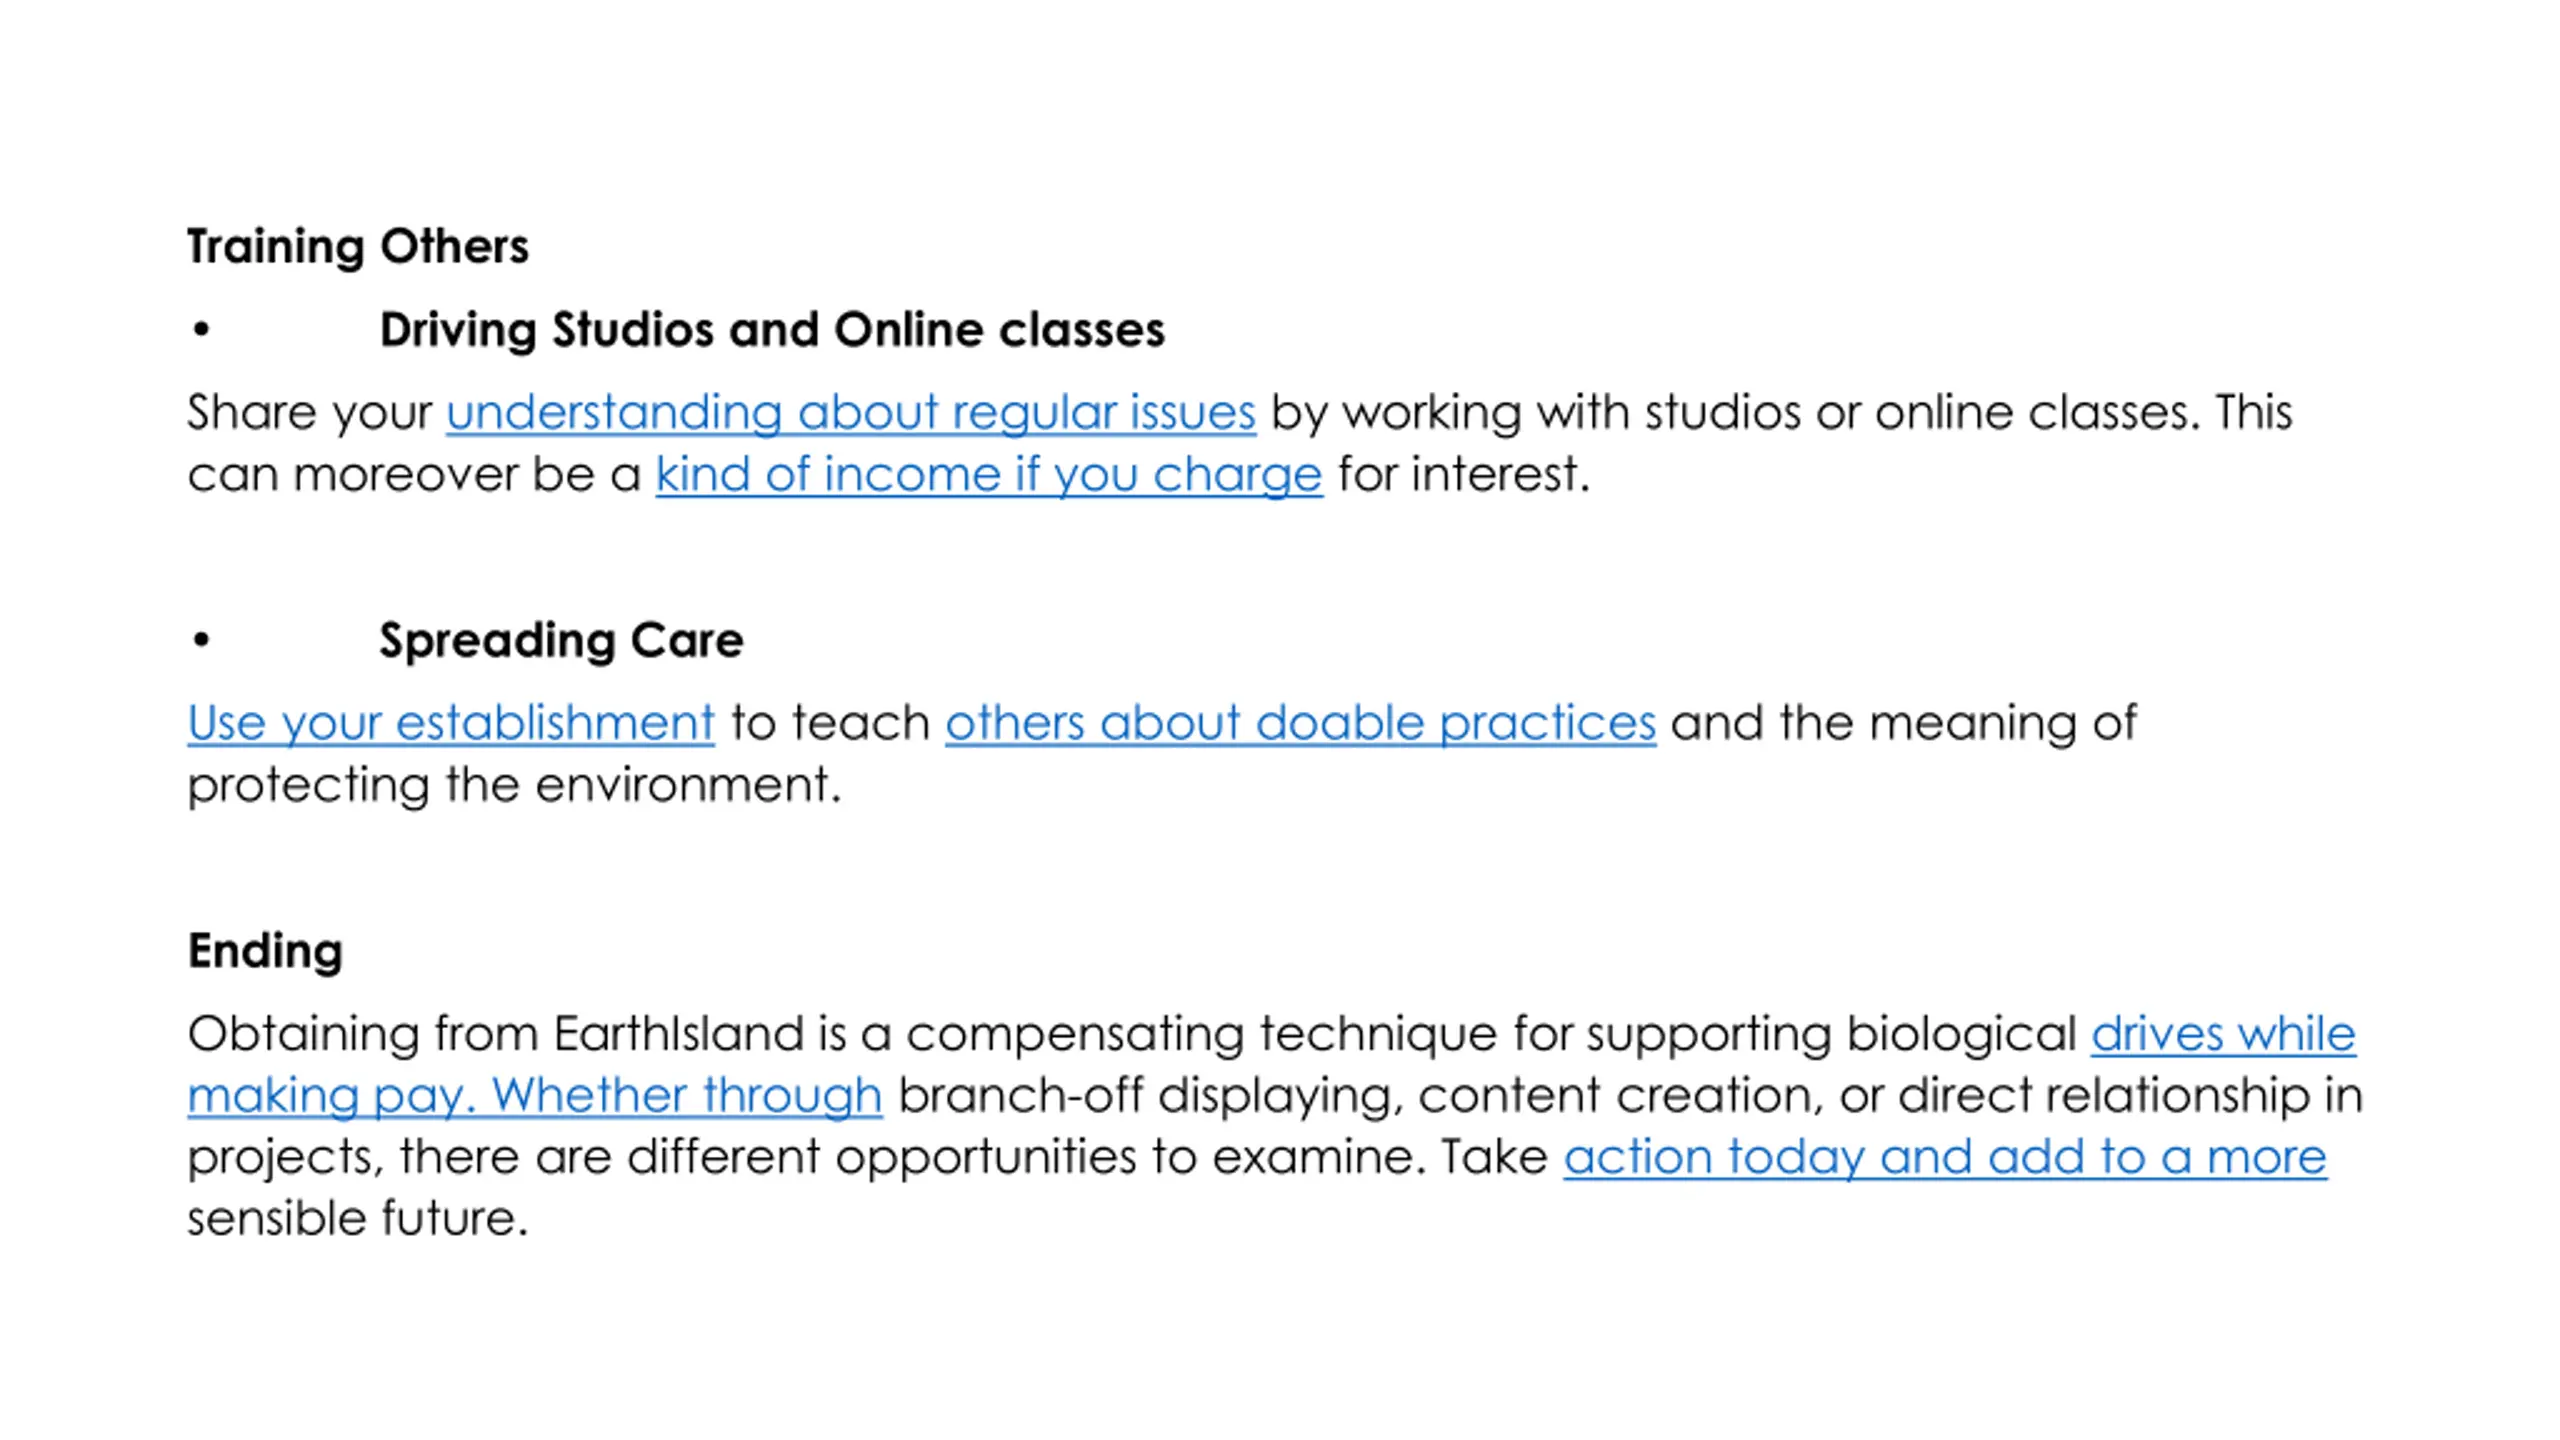This screenshot has width=2560, height=1440.
Task: Open the "action today and add to a more" link
Action: click(x=1945, y=1158)
